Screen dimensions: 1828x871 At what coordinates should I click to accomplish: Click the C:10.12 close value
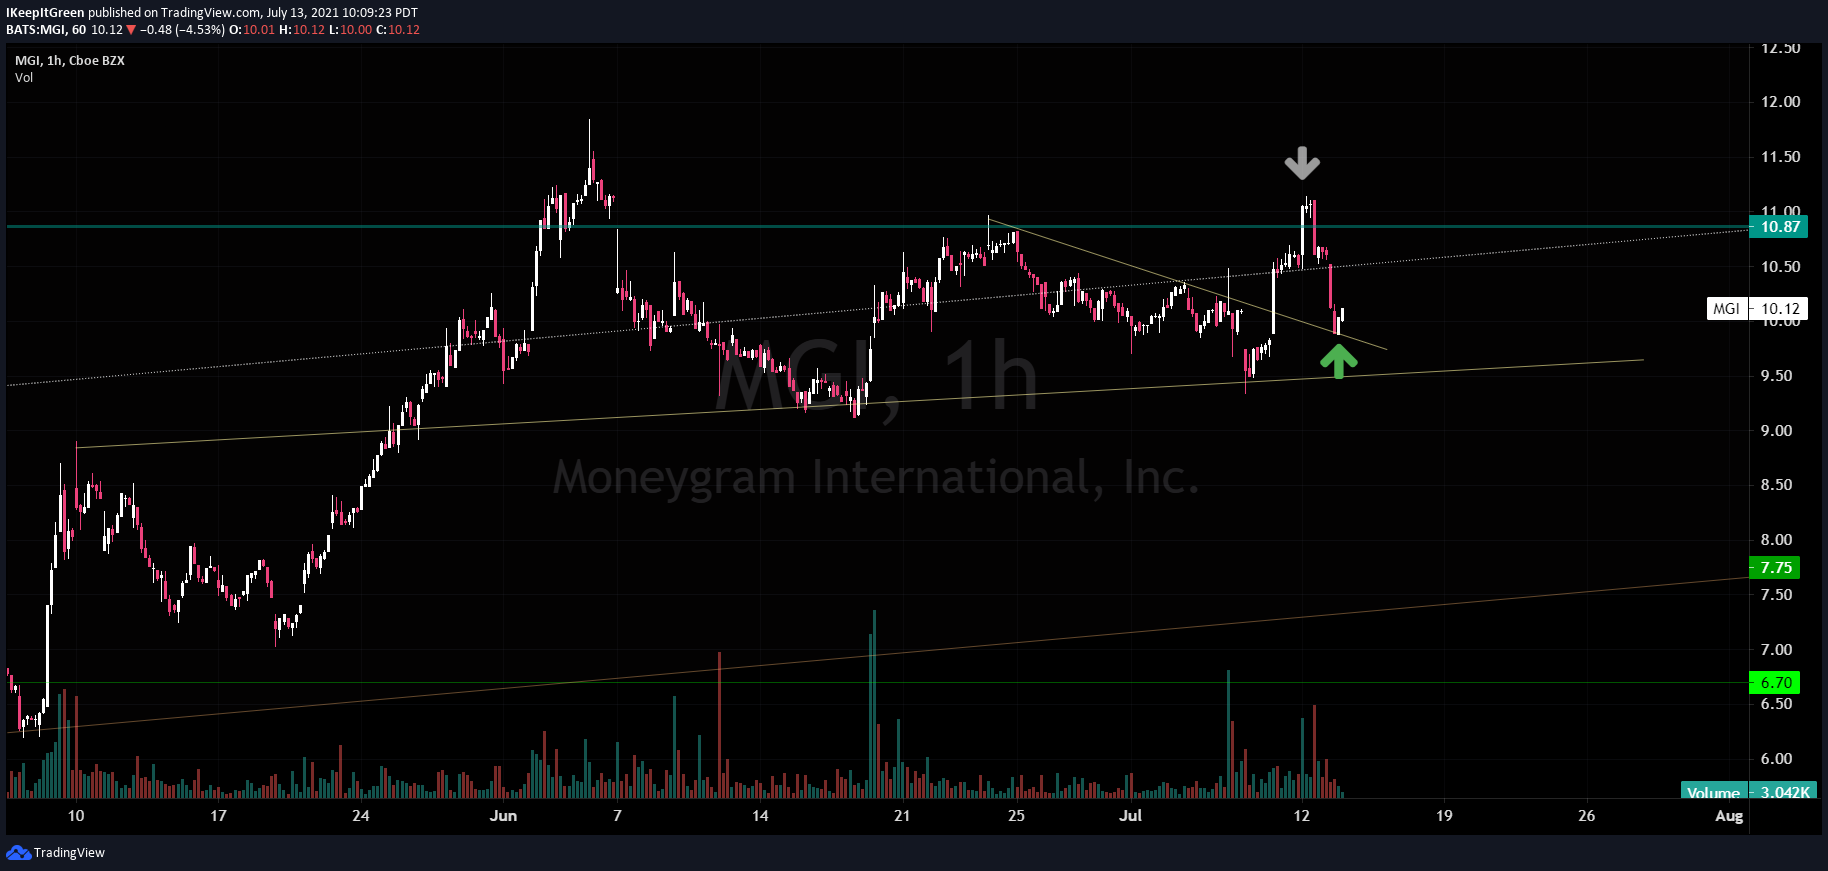point(398,30)
